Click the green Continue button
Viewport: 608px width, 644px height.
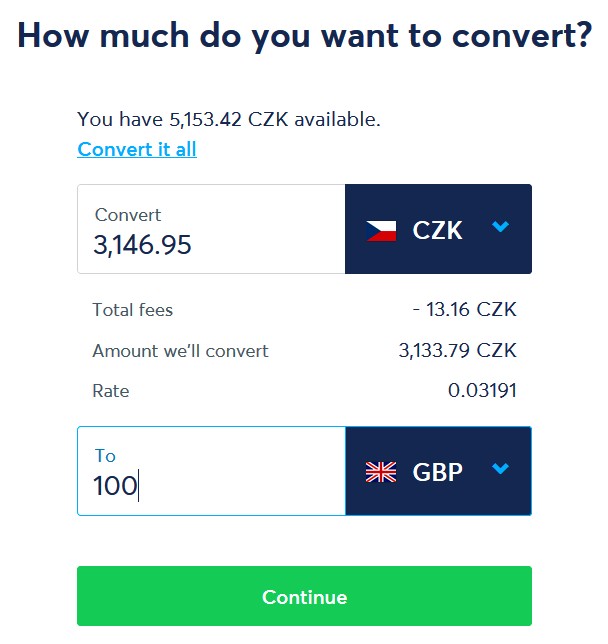[304, 596]
